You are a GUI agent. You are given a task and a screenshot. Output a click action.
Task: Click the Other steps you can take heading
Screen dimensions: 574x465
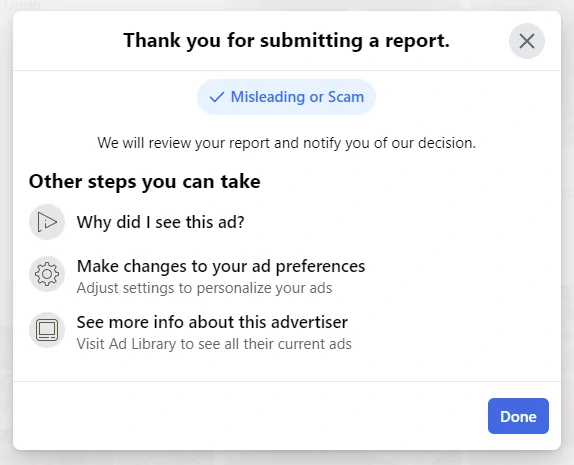point(145,181)
